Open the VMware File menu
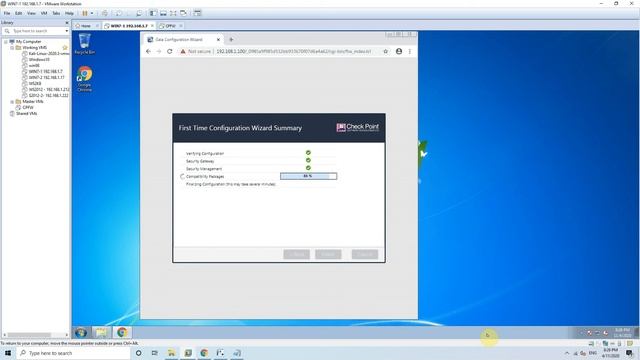 (7, 13)
